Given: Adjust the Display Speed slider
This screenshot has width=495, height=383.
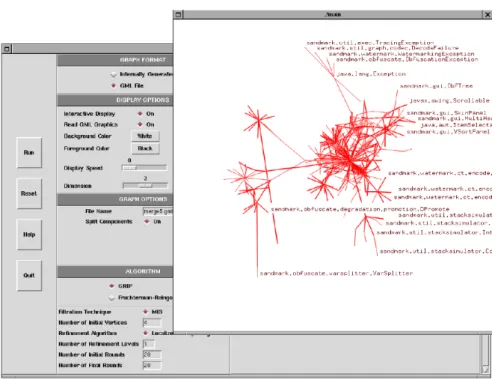Looking at the screenshot, I should [144, 168].
